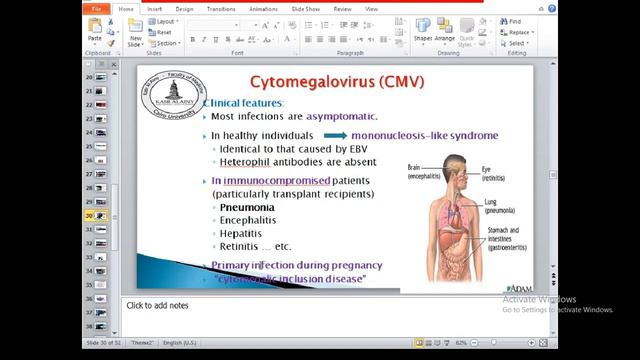Open the Change Case dropdown
This screenshot has height=360, width=640.
pos(268,40)
